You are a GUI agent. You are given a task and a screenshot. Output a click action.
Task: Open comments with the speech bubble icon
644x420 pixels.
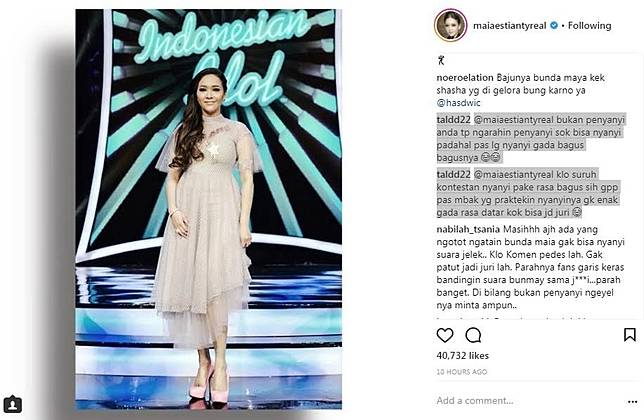pyautogui.click(x=473, y=335)
